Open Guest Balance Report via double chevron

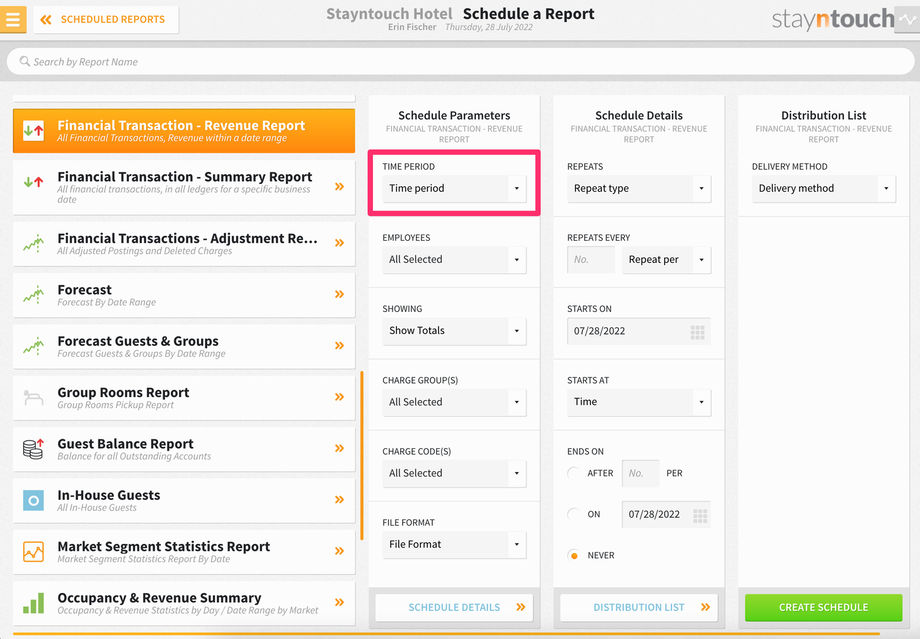339,448
